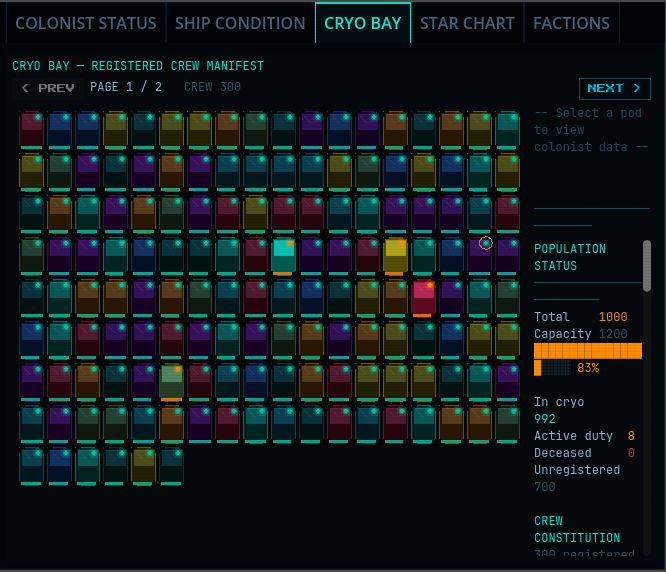Image resolution: width=666 pixels, height=572 pixels.
Task: Choose the last red pod in the third row
Action: (x=508, y=214)
